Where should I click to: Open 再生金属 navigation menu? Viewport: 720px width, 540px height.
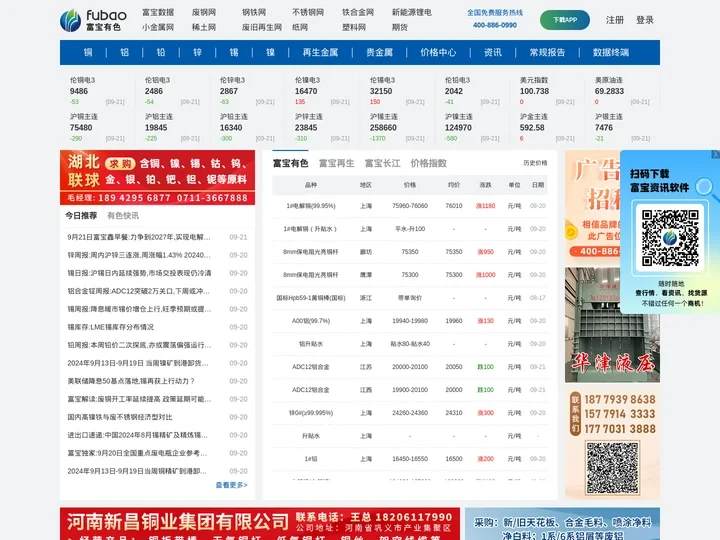(x=321, y=52)
